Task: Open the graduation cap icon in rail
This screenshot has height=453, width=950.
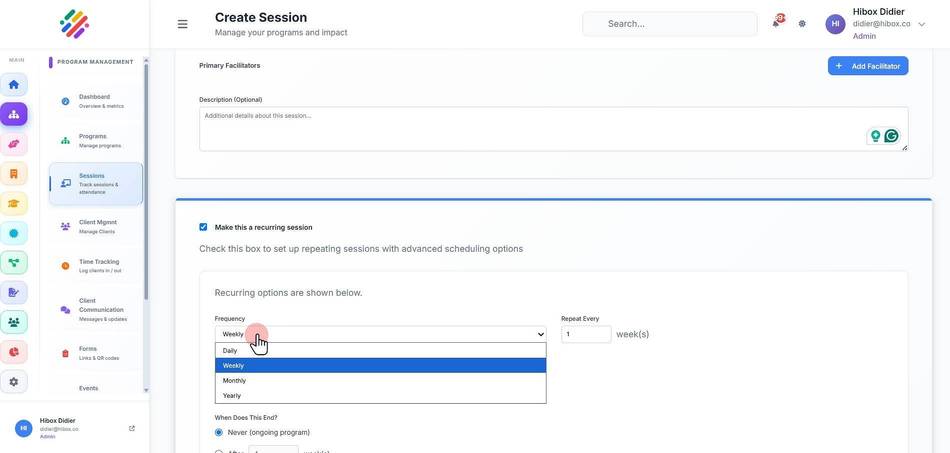Action: [13, 203]
